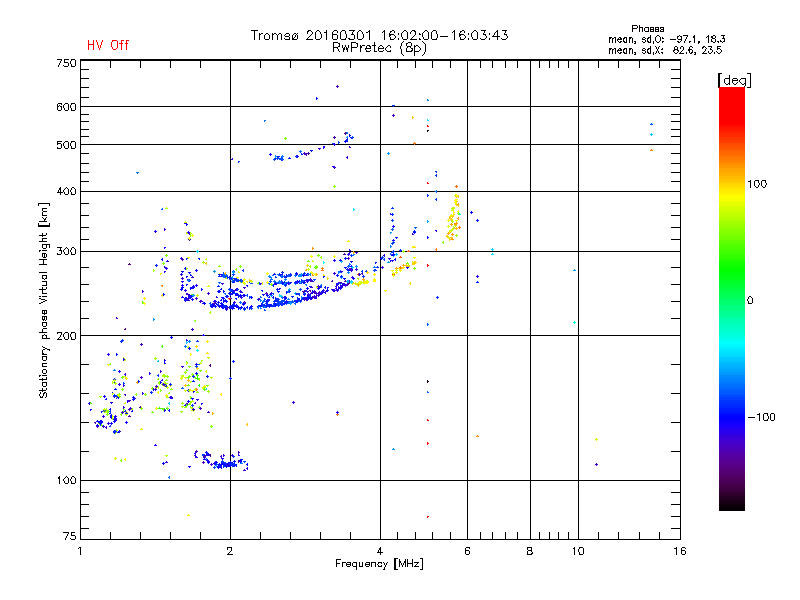Click the y-axis '300' tick label
Image resolution: width=800 pixels, height=600 pixels.
[66, 251]
